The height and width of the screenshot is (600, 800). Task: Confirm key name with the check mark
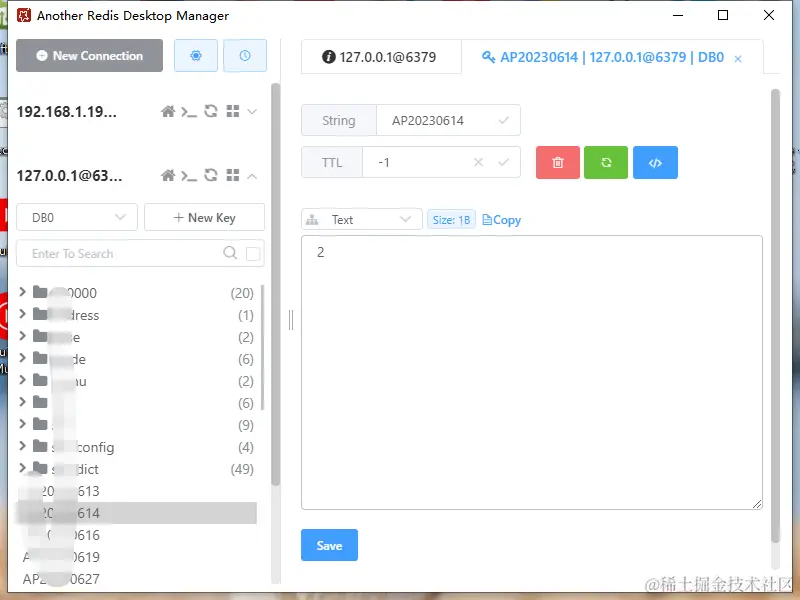pos(504,120)
